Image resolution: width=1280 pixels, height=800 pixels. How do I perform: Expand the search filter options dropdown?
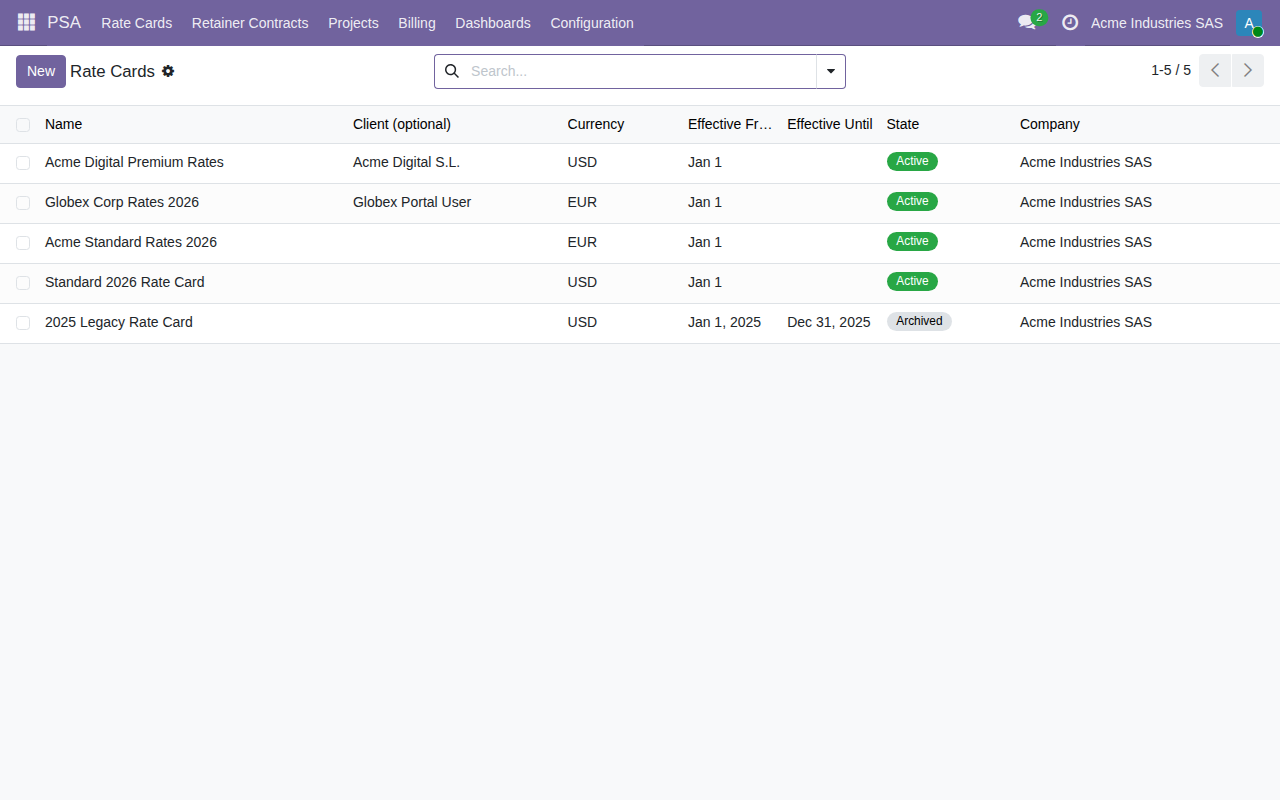pos(831,71)
